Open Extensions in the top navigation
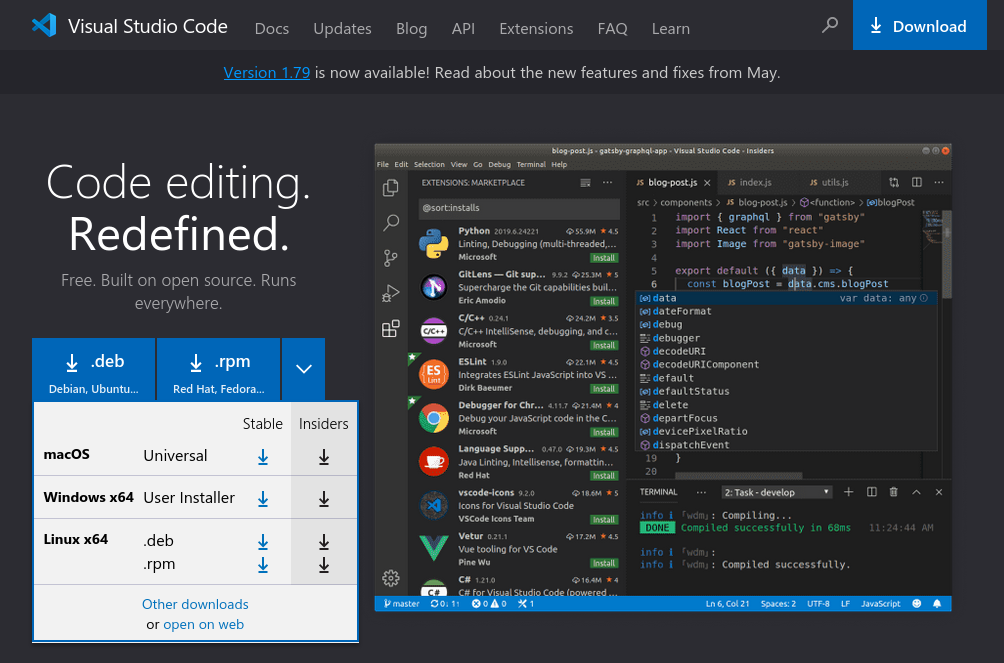The height and width of the screenshot is (663, 1004). (536, 28)
